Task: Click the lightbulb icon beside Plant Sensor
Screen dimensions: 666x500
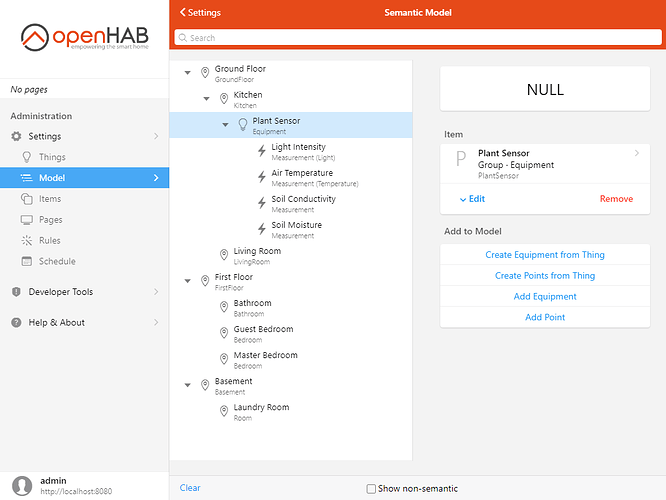Action: [242, 125]
